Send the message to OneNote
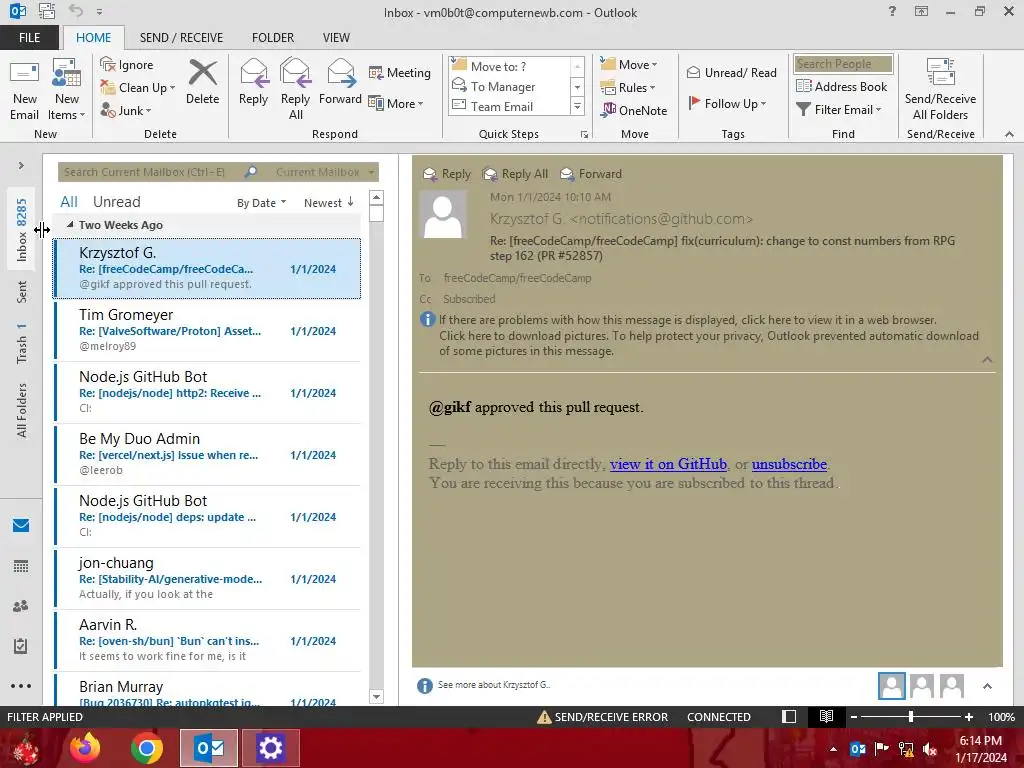 (x=634, y=110)
